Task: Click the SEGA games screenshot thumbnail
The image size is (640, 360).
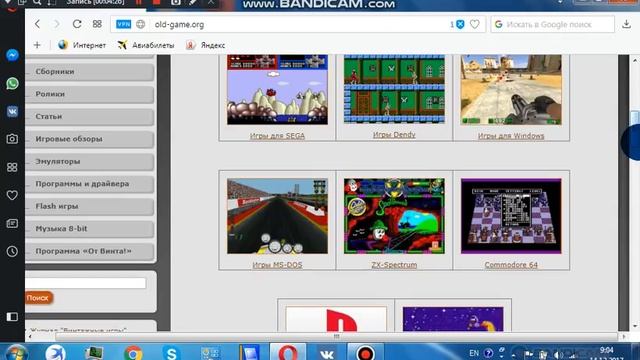Action: (x=277, y=89)
